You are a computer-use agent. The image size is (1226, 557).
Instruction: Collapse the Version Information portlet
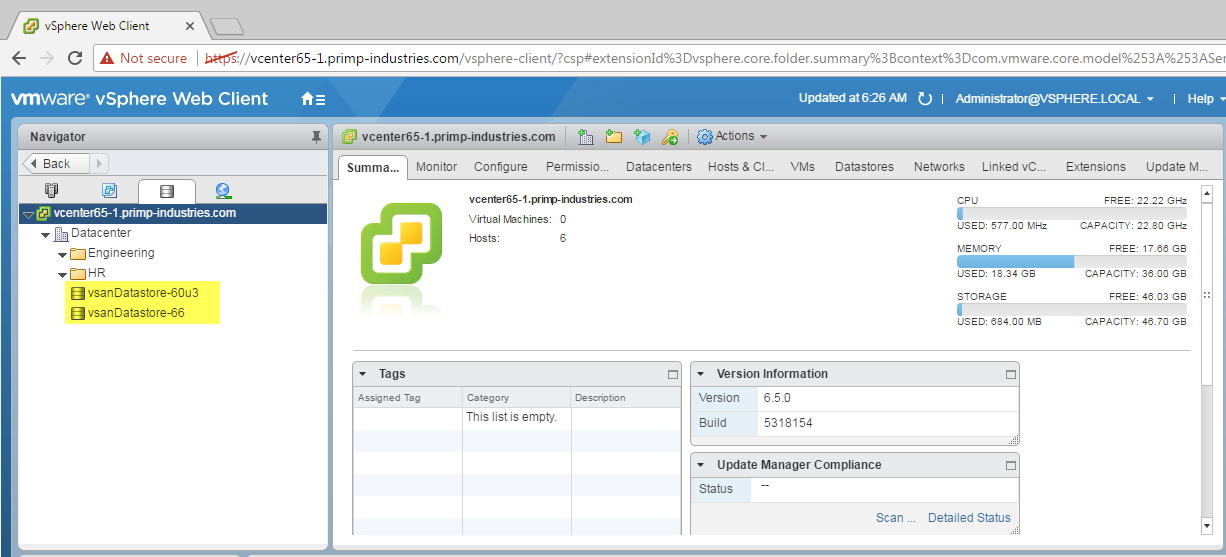pos(701,374)
